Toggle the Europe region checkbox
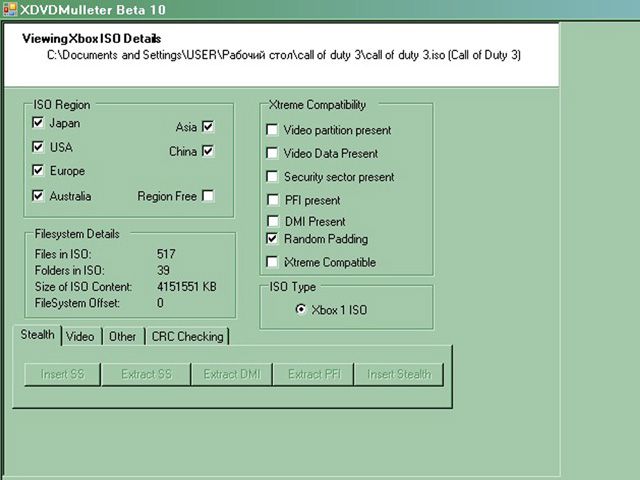 (x=38, y=170)
